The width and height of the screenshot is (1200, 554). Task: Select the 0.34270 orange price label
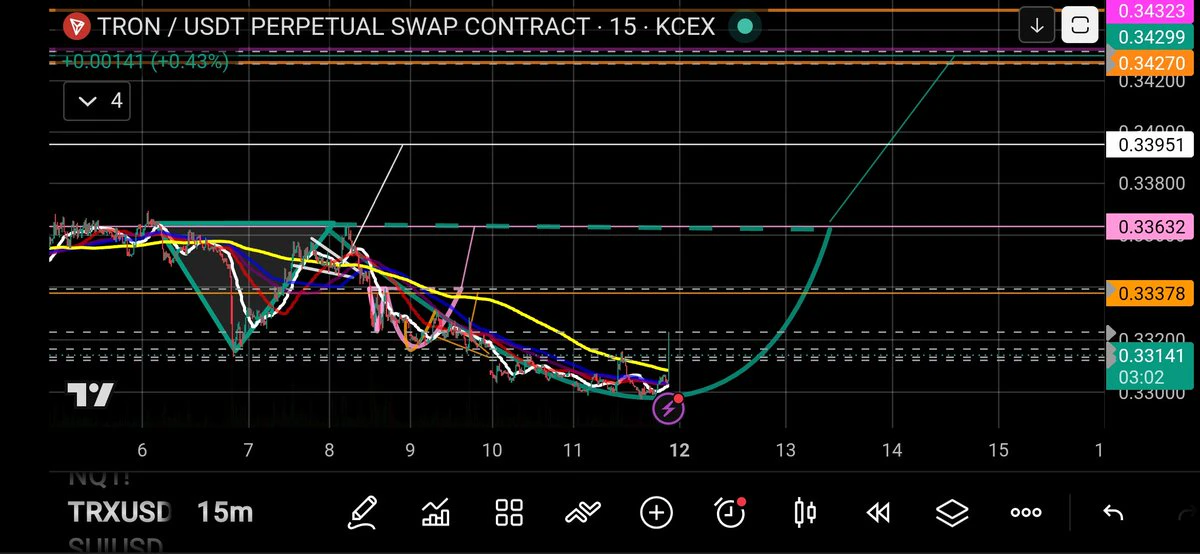pos(1148,63)
